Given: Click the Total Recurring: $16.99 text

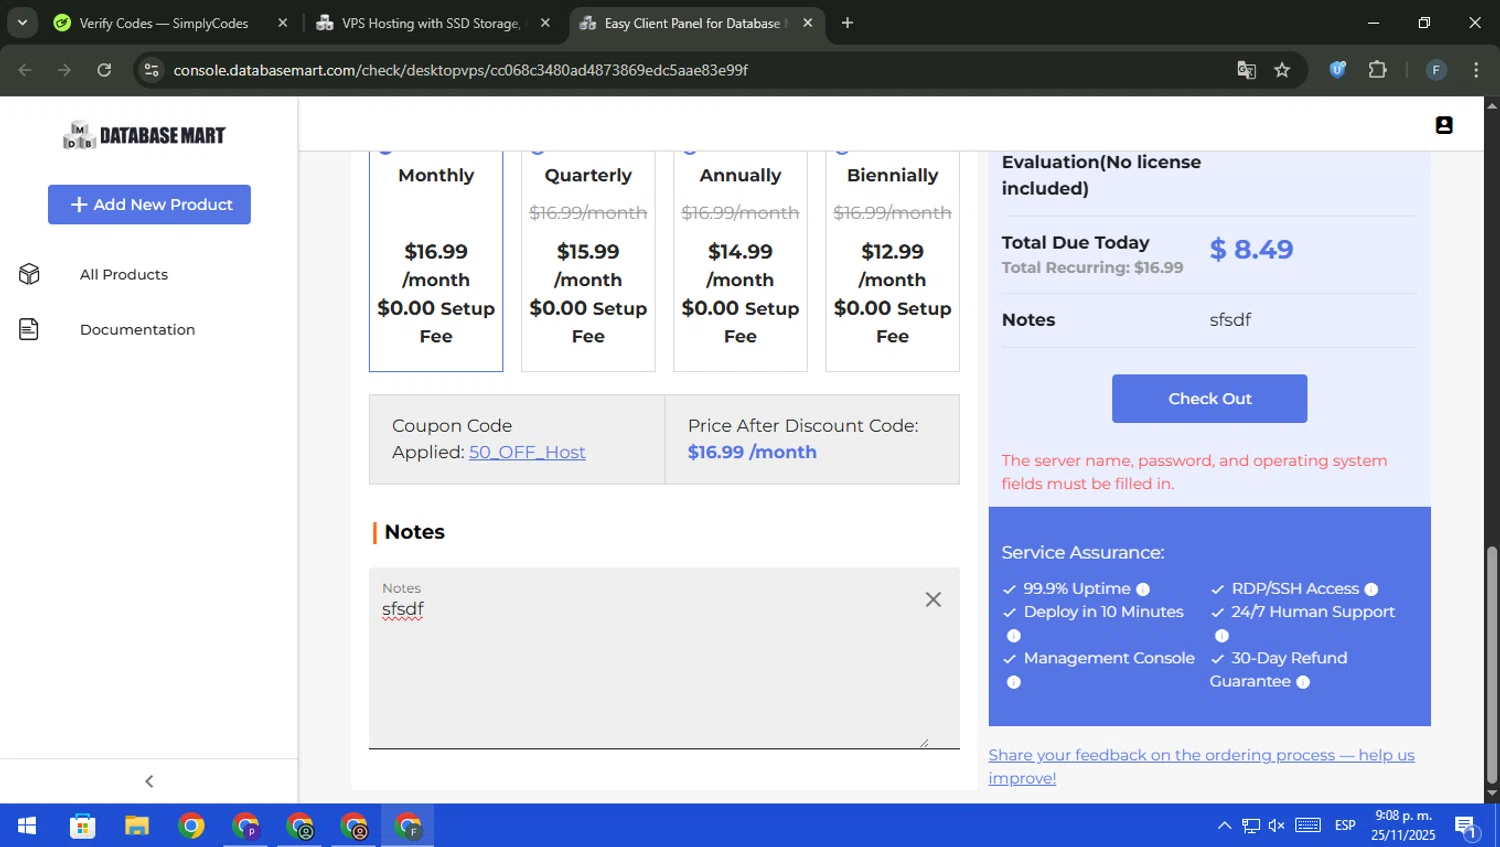Looking at the screenshot, I should [1092, 268].
